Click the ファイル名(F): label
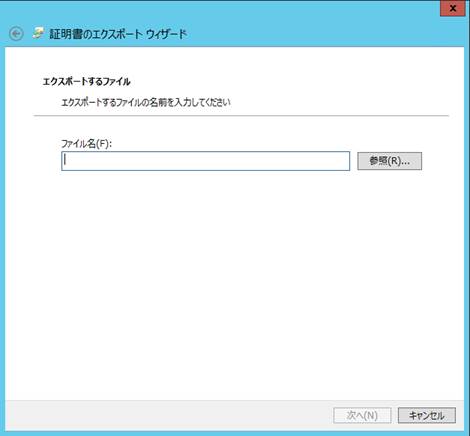Viewport: 470px width, 436px height. [x=86, y=144]
